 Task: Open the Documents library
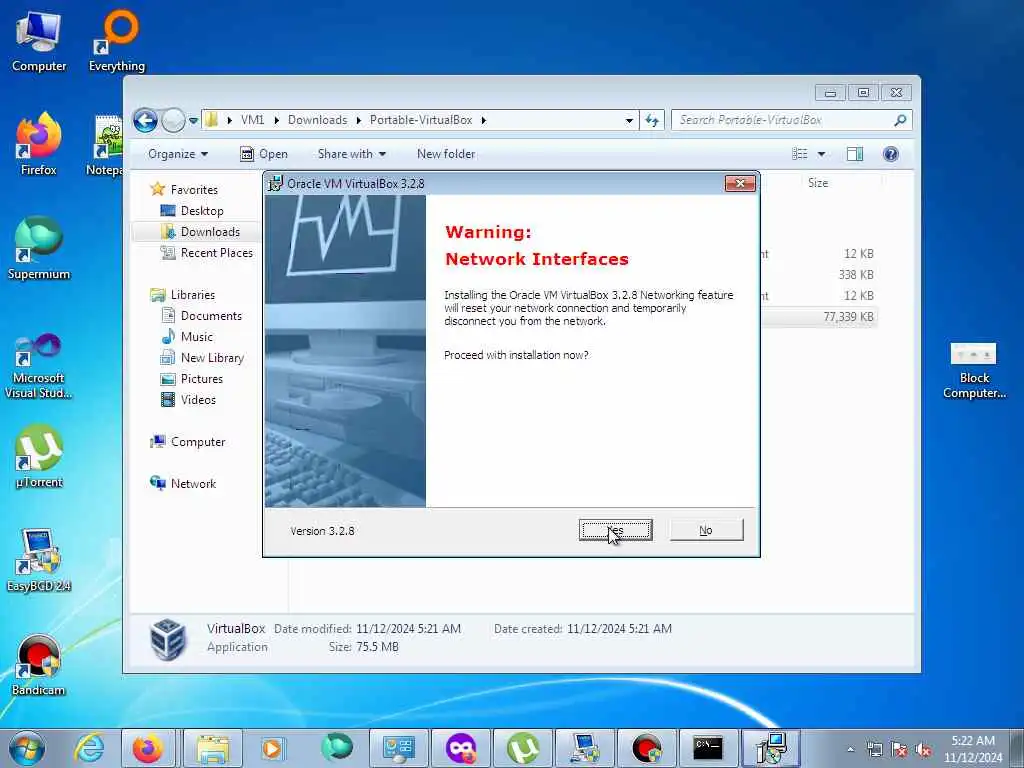tap(210, 315)
